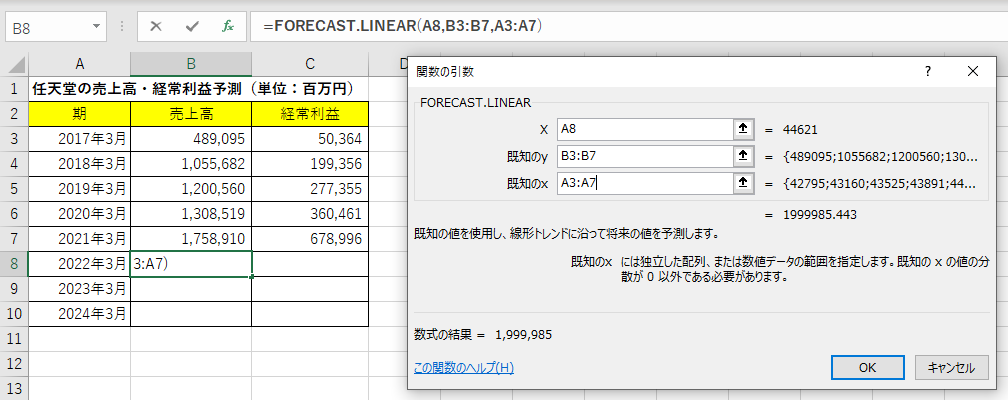
Task: Select the row 11 header
Action: click(14, 338)
